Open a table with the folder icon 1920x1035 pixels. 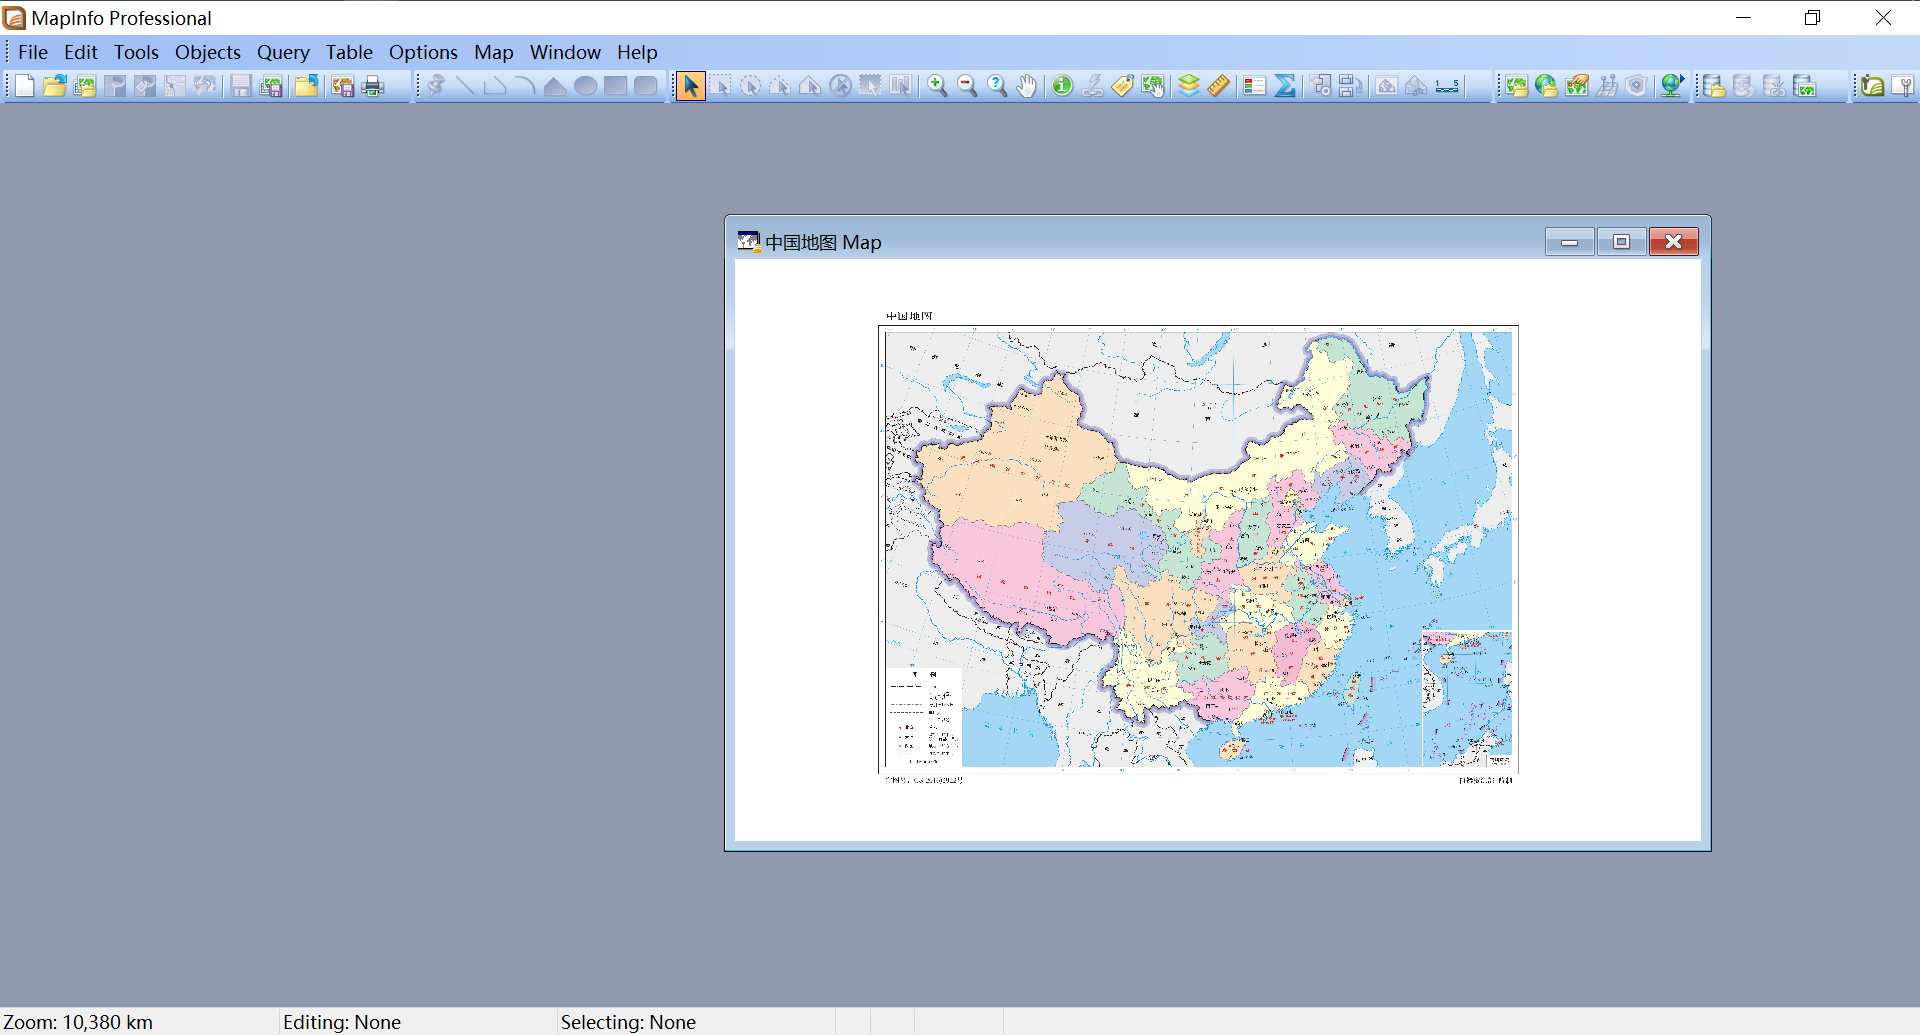pyautogui.click(x=55, y=86)
